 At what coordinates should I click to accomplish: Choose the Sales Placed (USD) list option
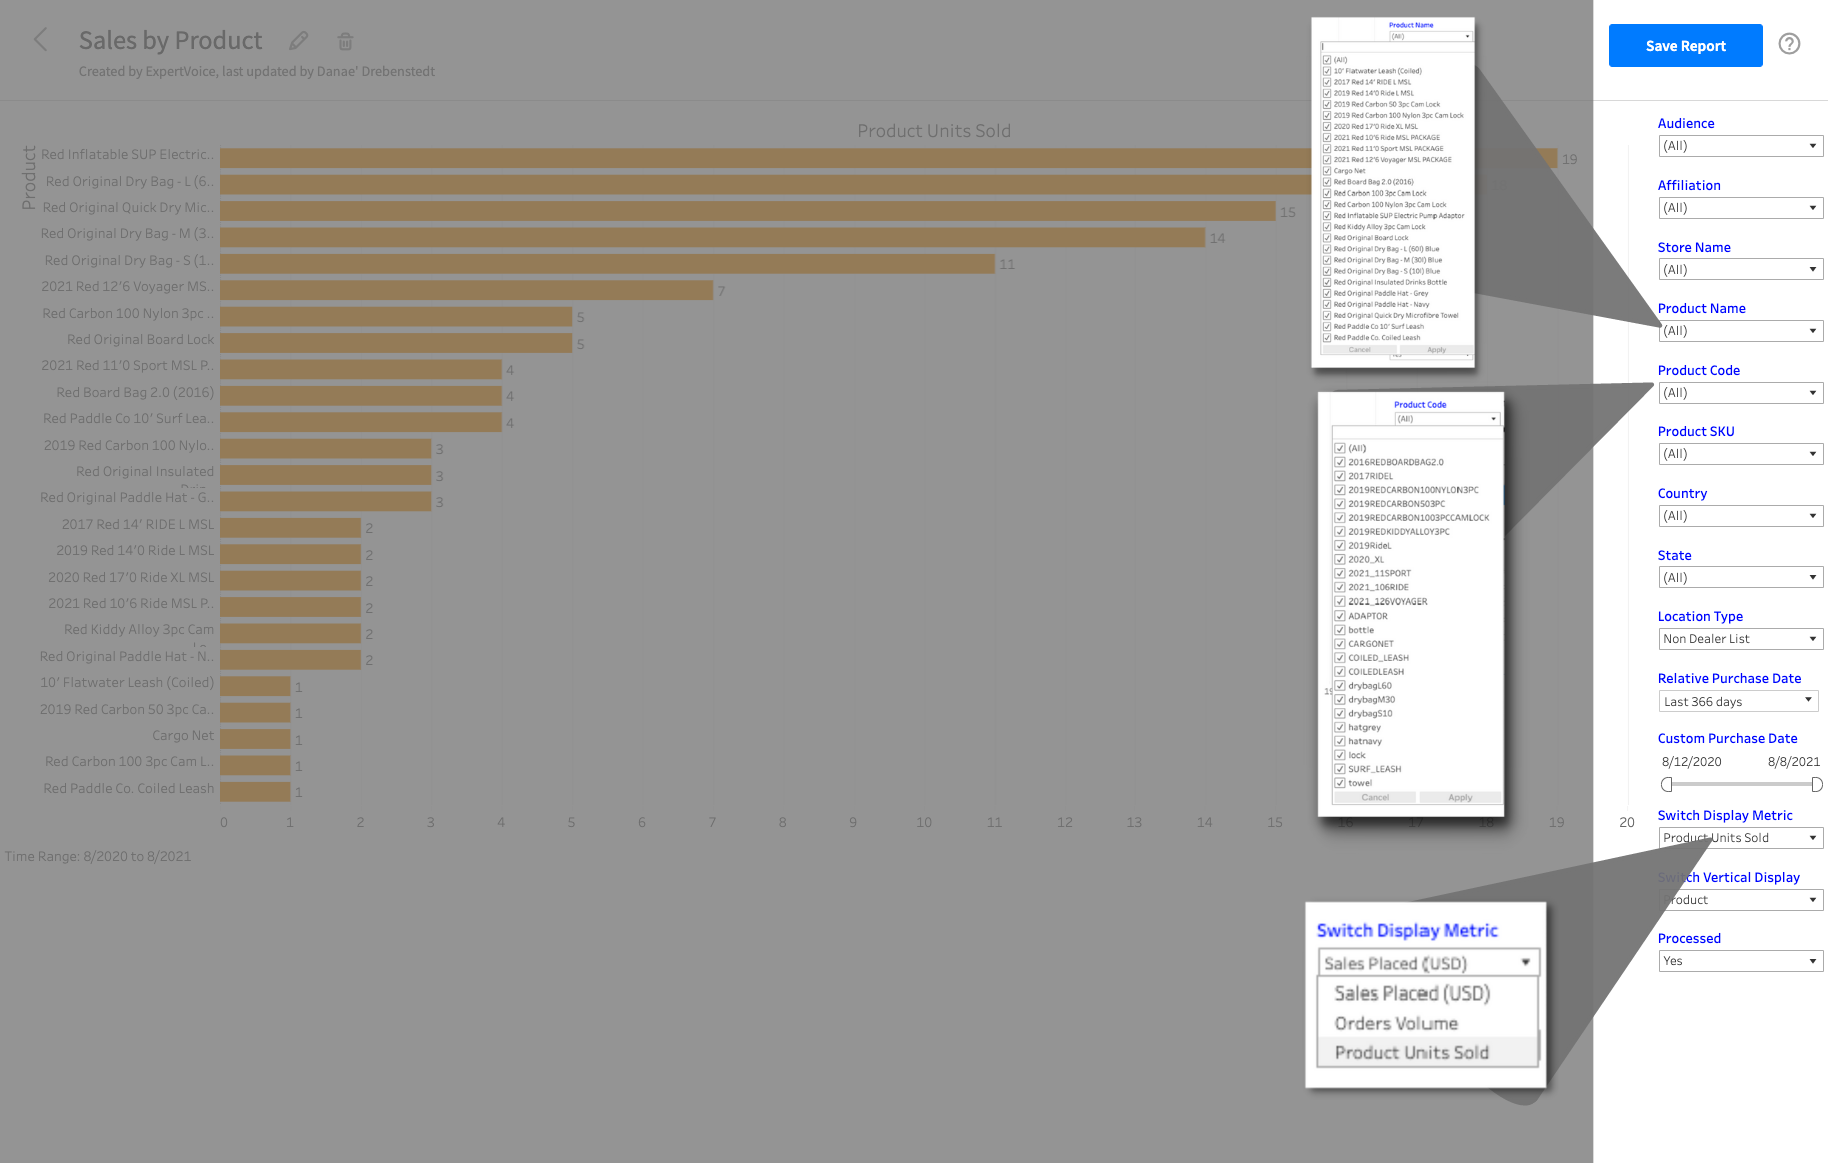tap(1412, 993)
